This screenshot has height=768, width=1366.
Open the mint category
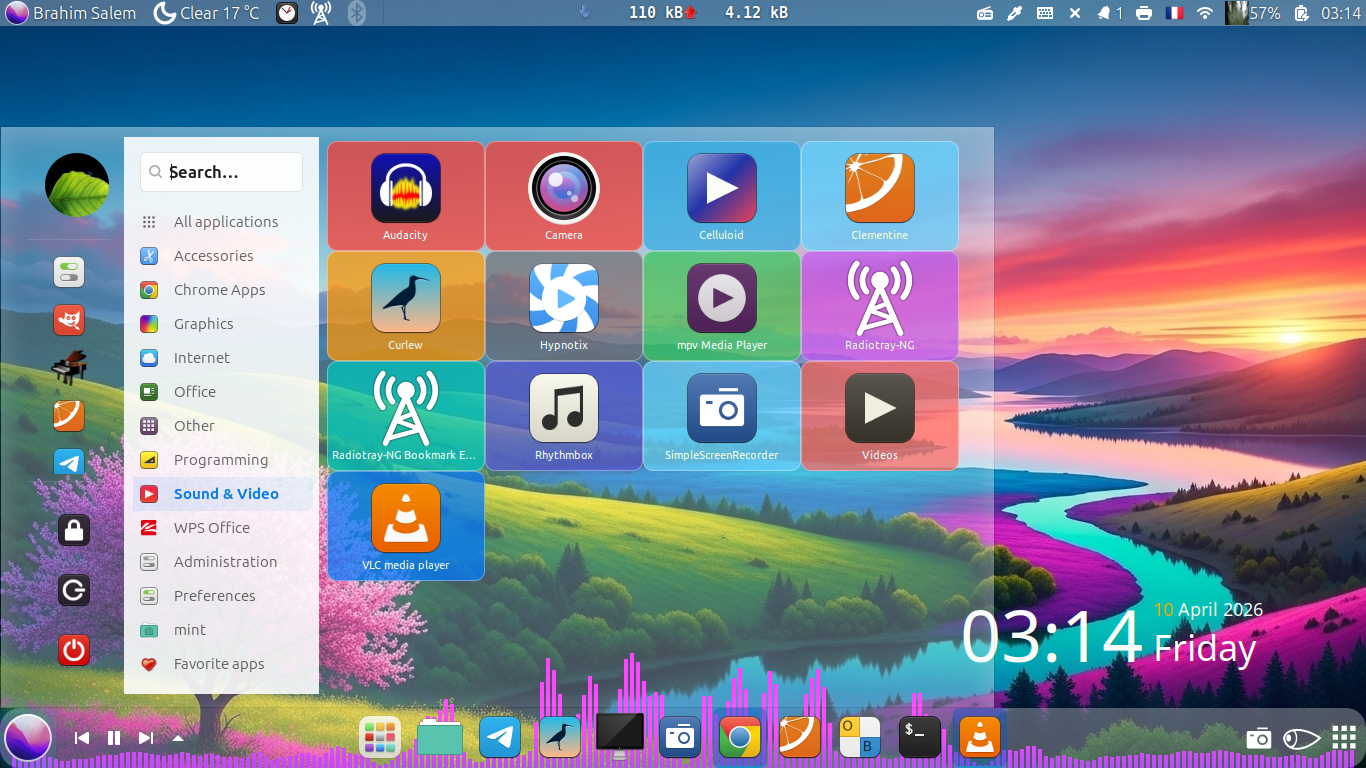point(223,630)
